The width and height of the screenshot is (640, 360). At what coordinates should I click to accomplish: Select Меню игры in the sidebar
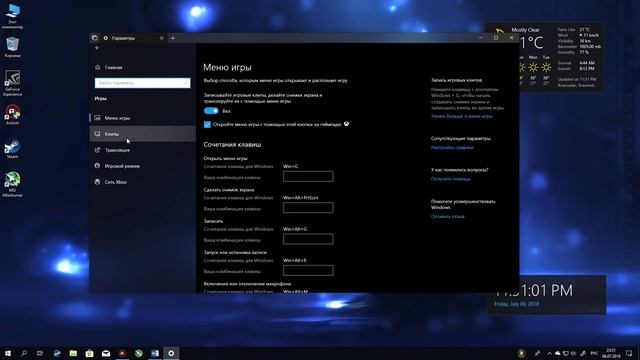(x=142, y=118)
